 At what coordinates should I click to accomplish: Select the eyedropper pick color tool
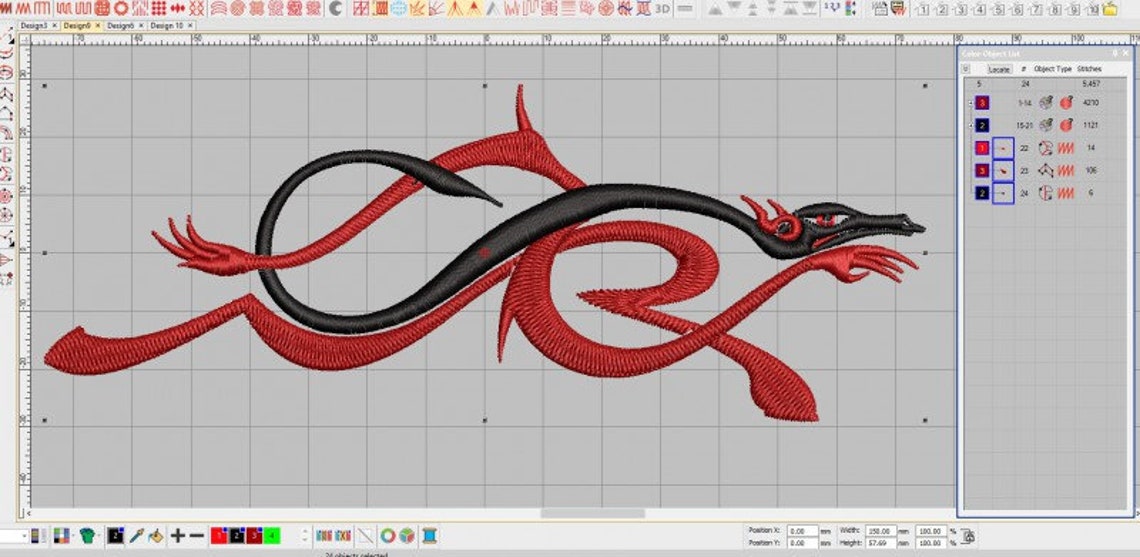pyautogui.click(x=136, y=537)
